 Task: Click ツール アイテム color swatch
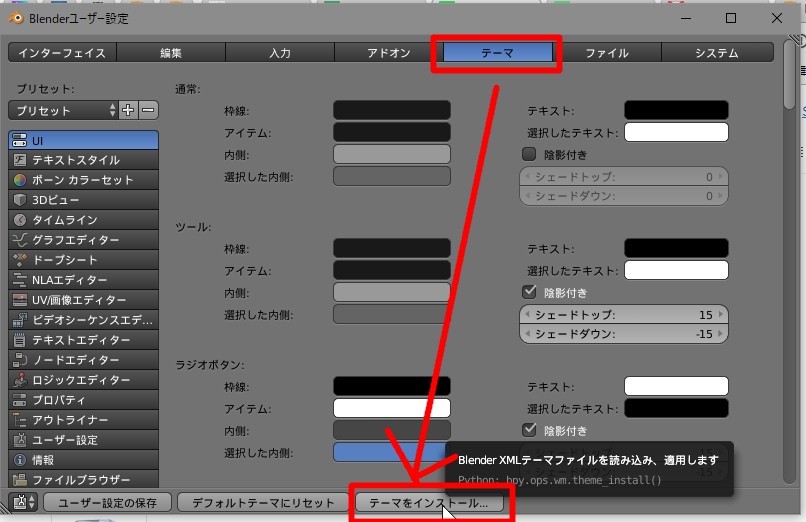coord(392,270)
